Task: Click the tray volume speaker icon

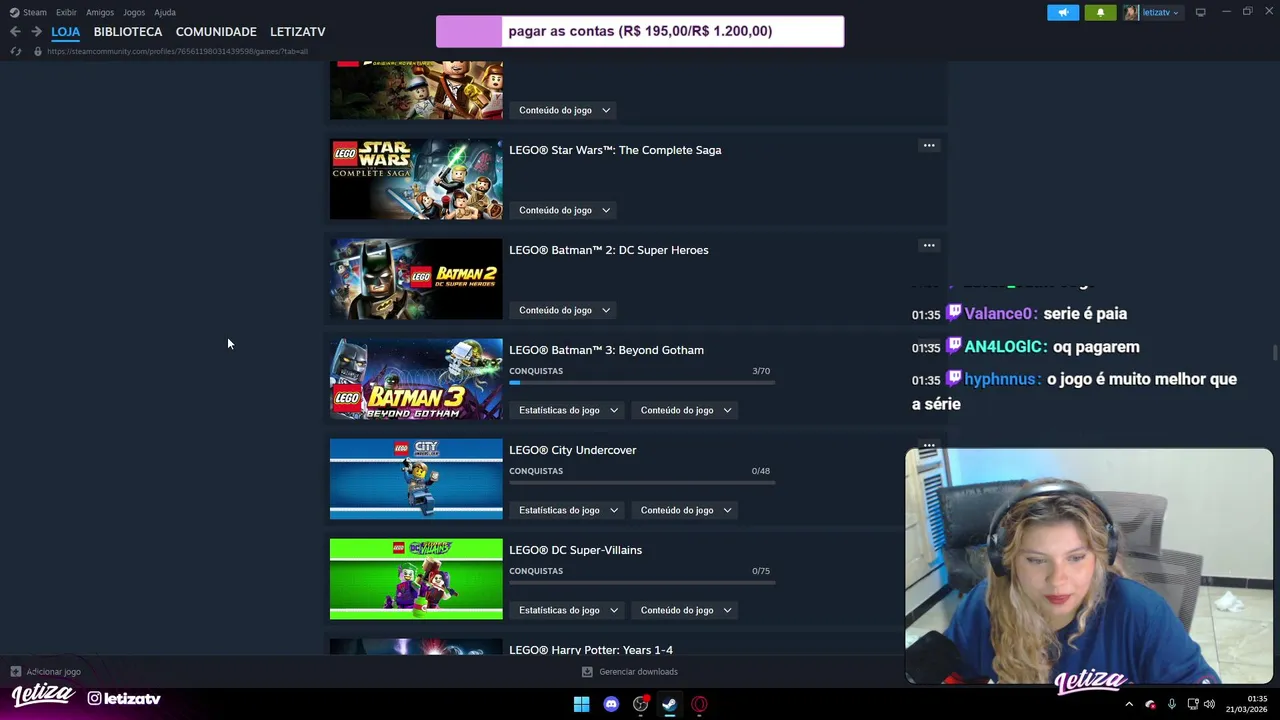Action: pyautogui.click(x=1209, y=704)
